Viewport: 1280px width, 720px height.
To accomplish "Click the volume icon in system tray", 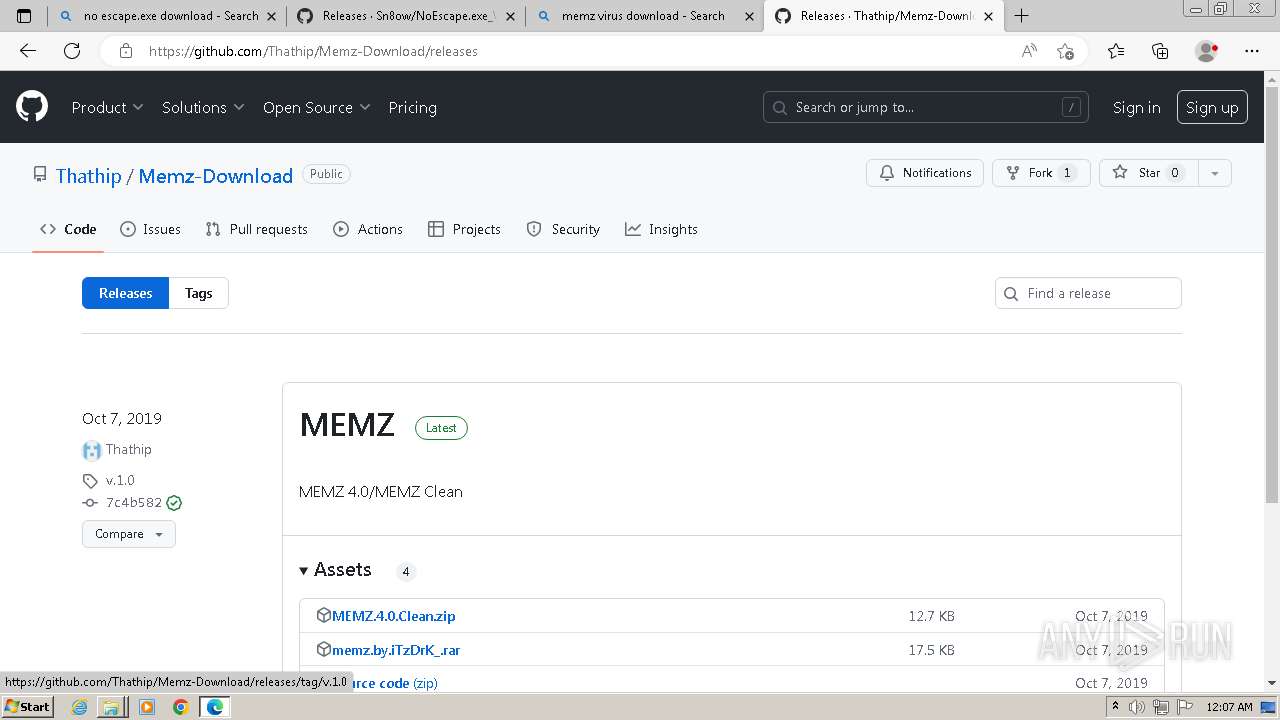I will 1137,707.
